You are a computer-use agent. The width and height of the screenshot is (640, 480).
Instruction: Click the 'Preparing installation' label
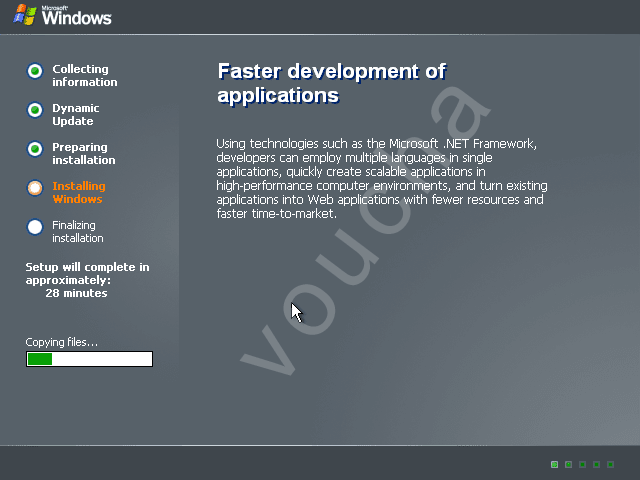tap(84, 153)
